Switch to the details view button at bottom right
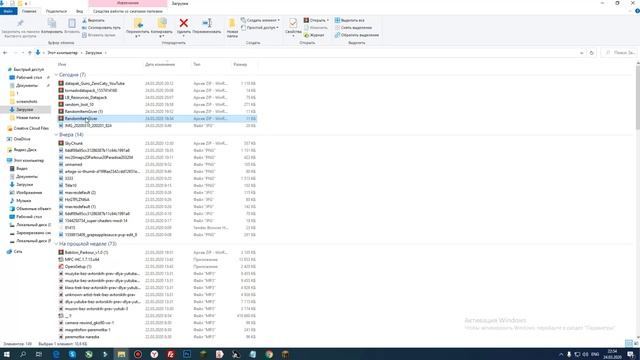The height and width of the screenshot is (360, 640). [x=629, y=344]
